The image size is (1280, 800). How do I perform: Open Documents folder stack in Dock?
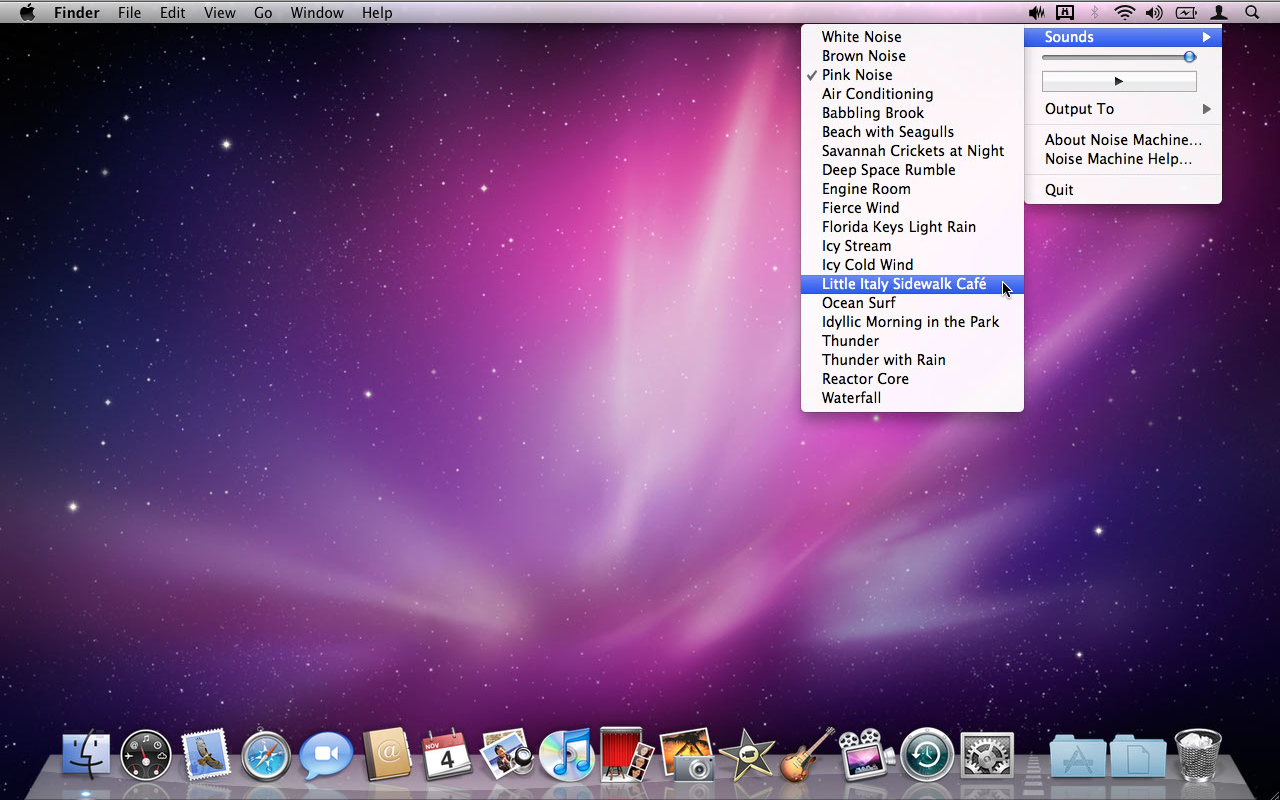[x=1138, y=755]
